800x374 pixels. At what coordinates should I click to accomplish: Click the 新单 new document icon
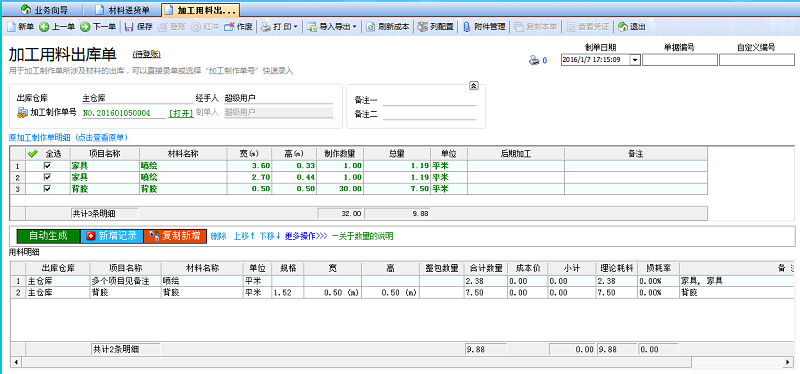(11, 27)
